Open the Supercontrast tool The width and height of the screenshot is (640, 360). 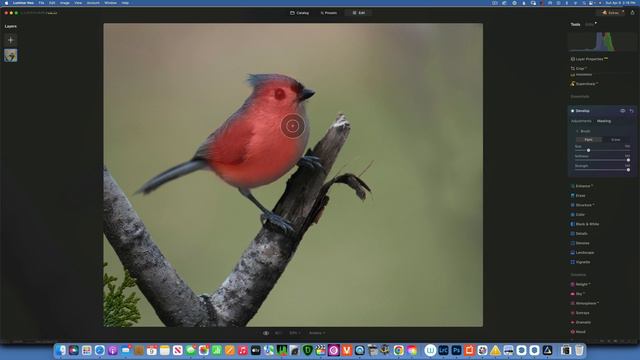point(585,84)
